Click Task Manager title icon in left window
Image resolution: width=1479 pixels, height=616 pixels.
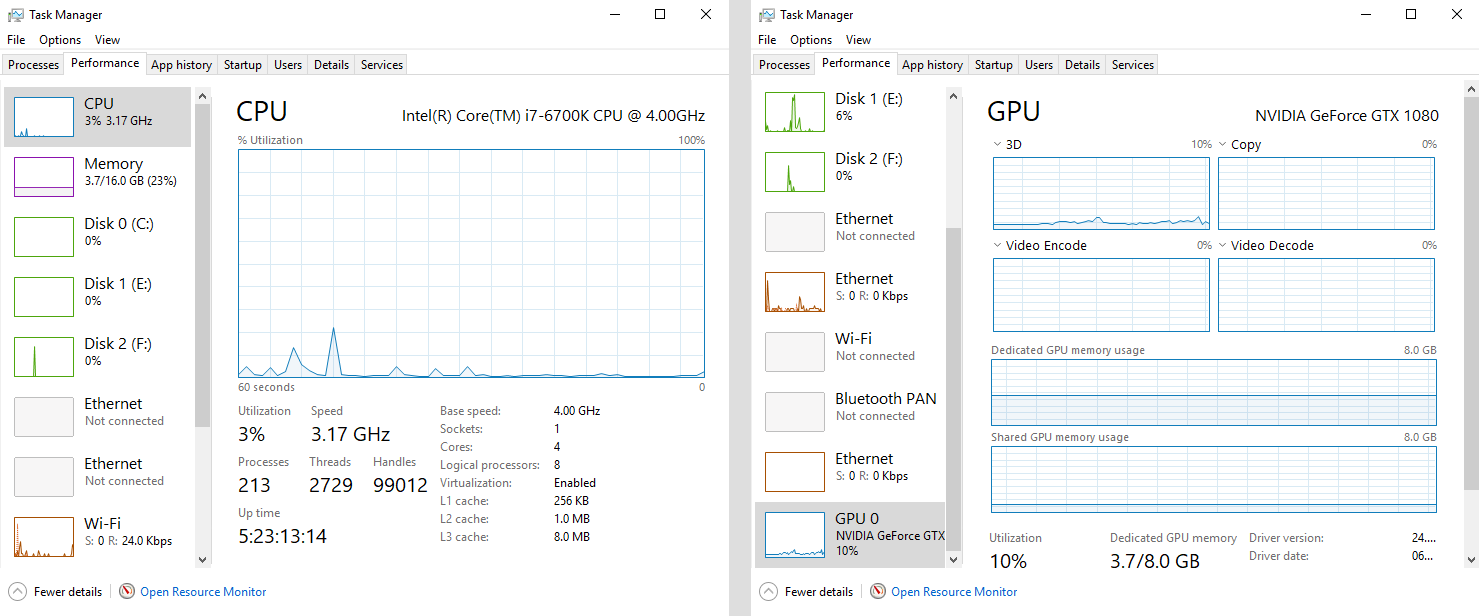click(x=16, y=15)
